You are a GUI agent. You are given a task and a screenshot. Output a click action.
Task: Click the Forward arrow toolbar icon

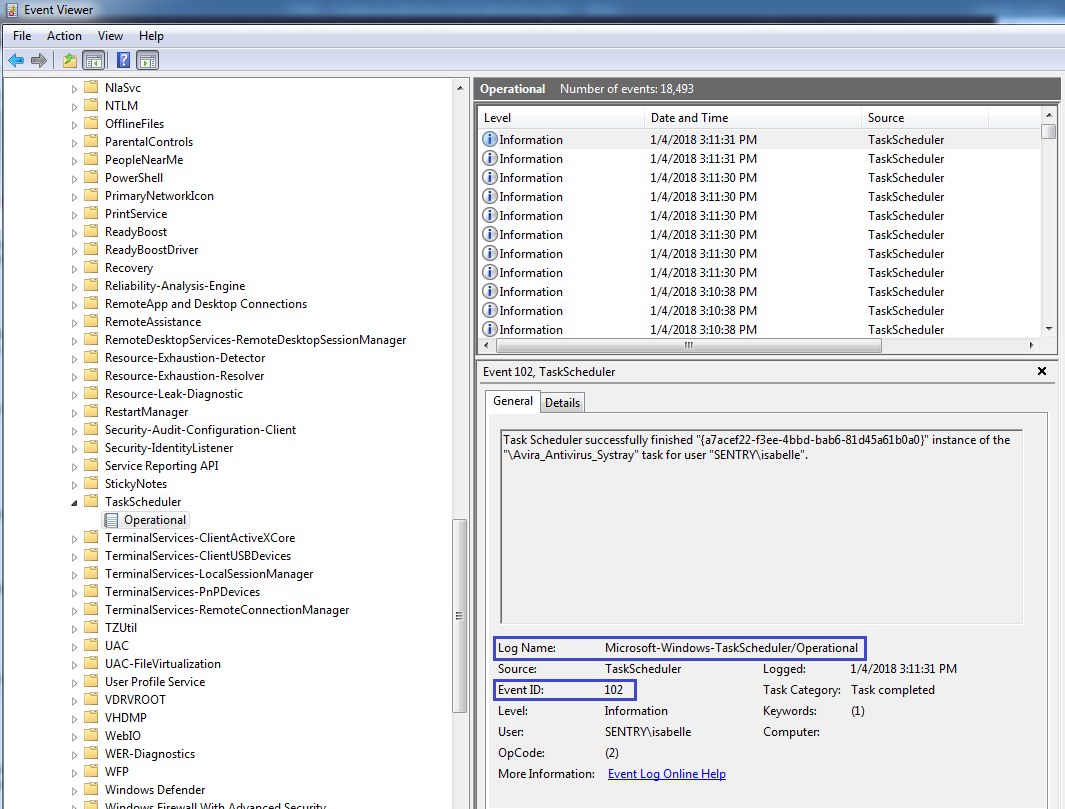[x=39, y=60]
